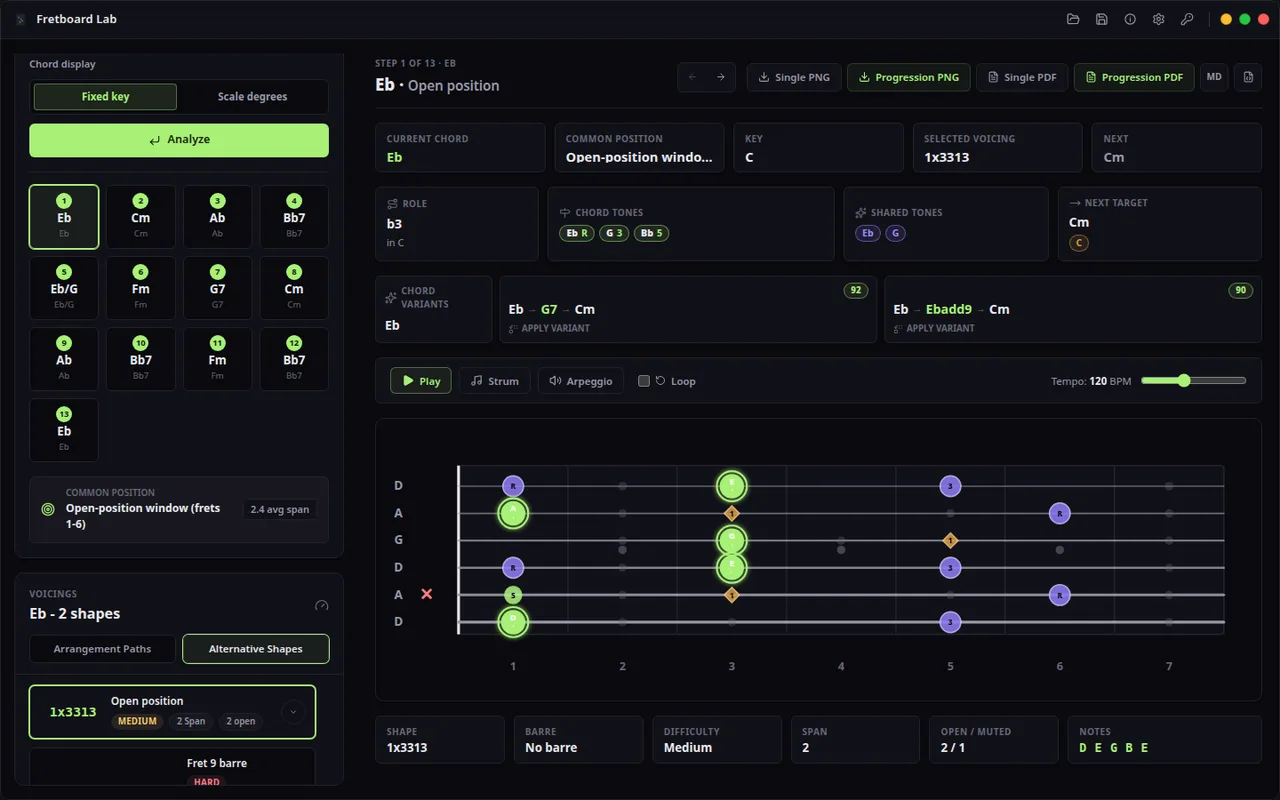Click the gauge icon beside Voicings header
Viewport: 1280px width, 800px height.
point(321,606)
